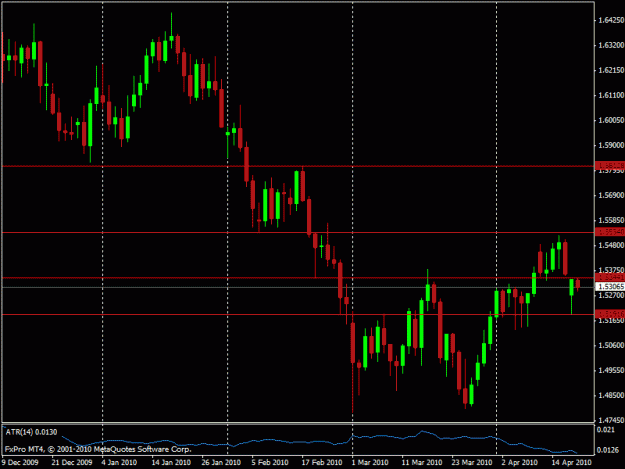The height and width of the screenshot is (469, 625).
Task: Select the red level tag overlapping 1.51650
Action: click(x=610, y=314)
